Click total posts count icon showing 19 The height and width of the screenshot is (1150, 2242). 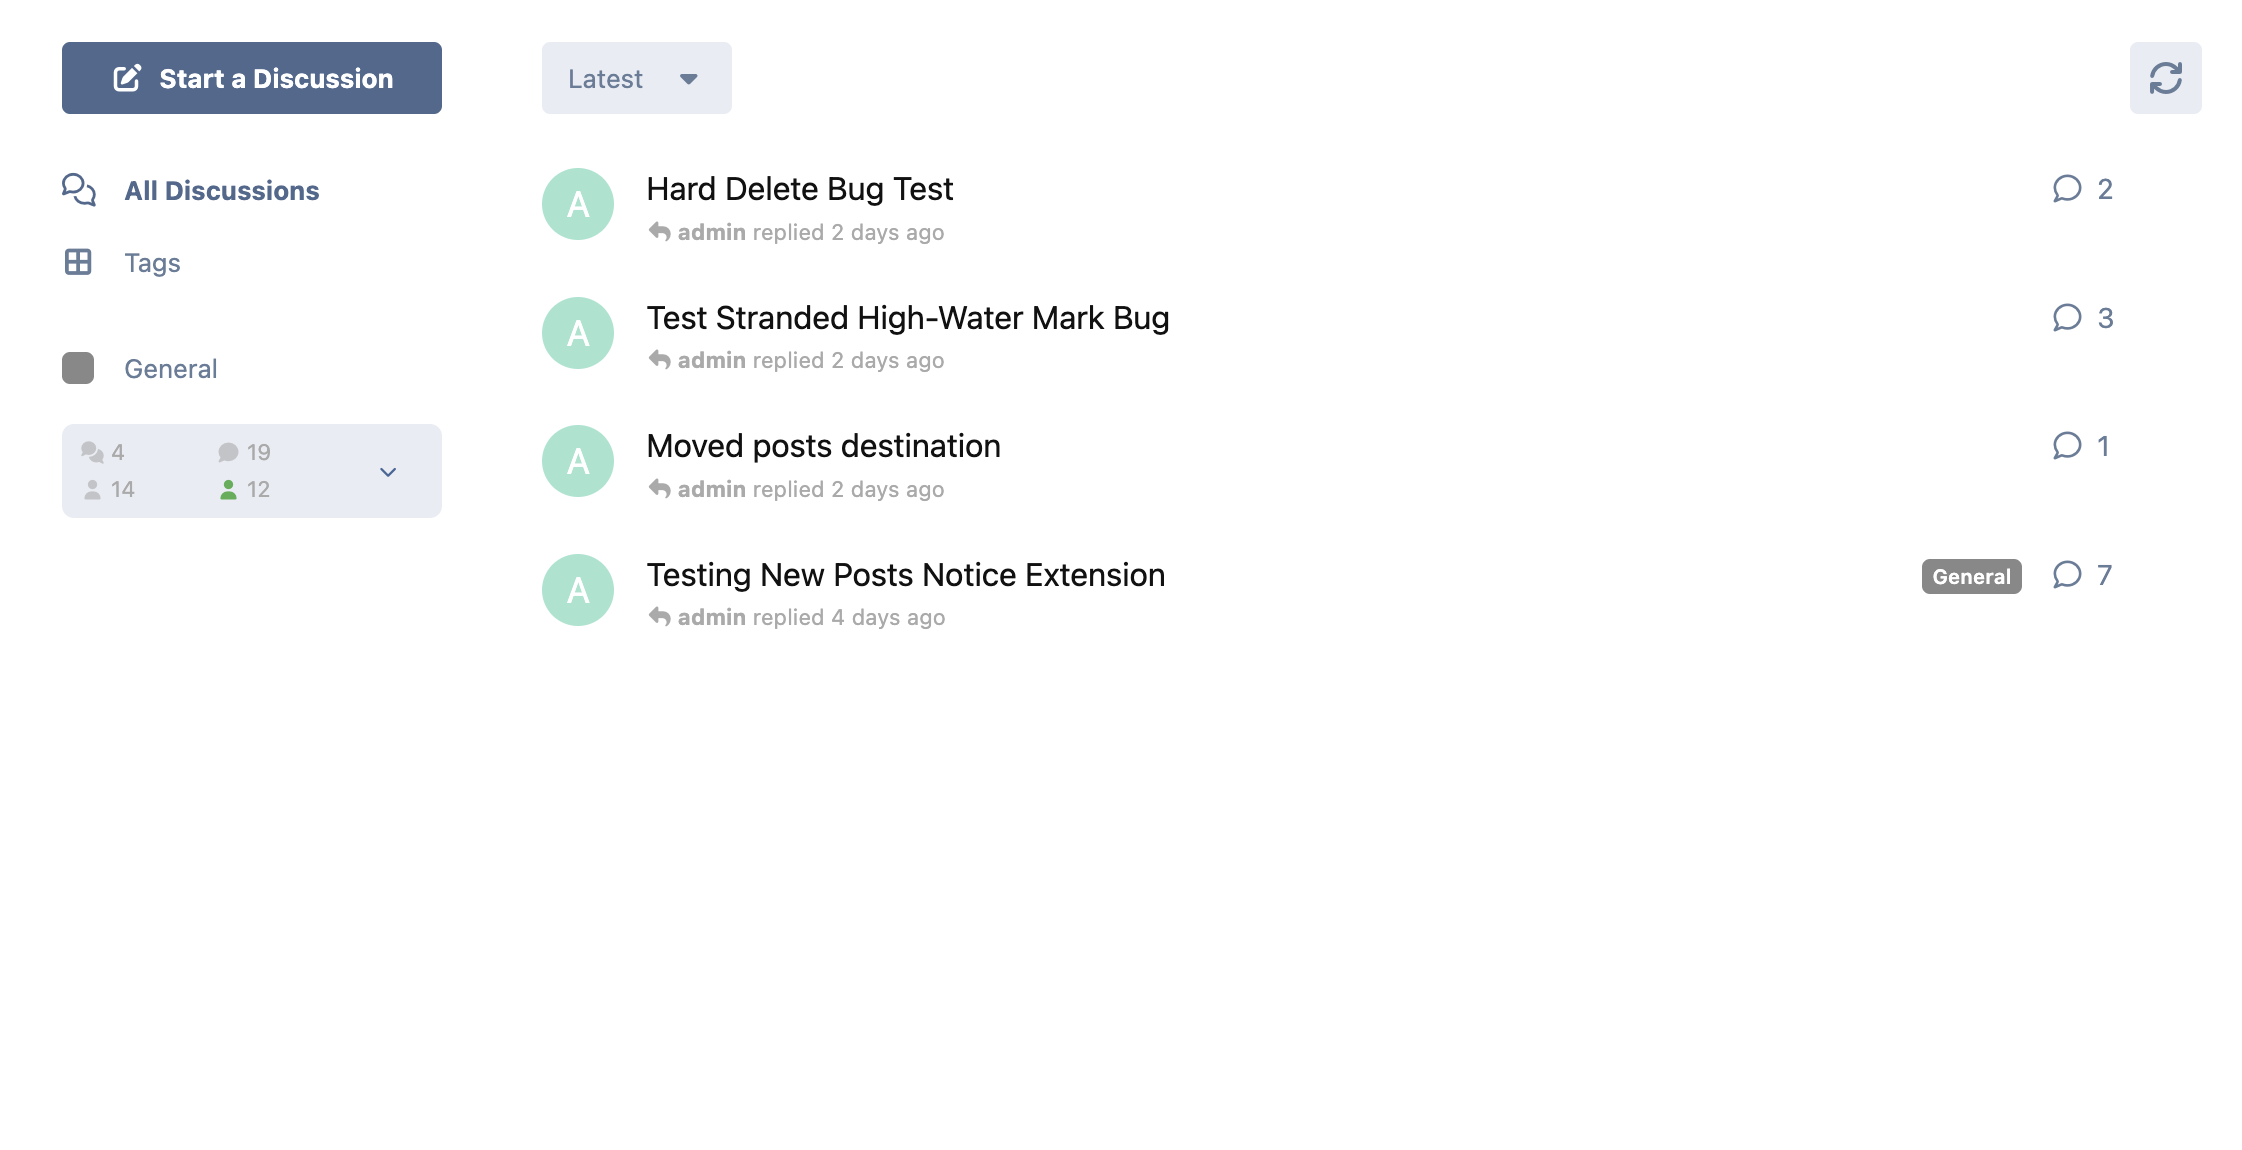(228, 452)
